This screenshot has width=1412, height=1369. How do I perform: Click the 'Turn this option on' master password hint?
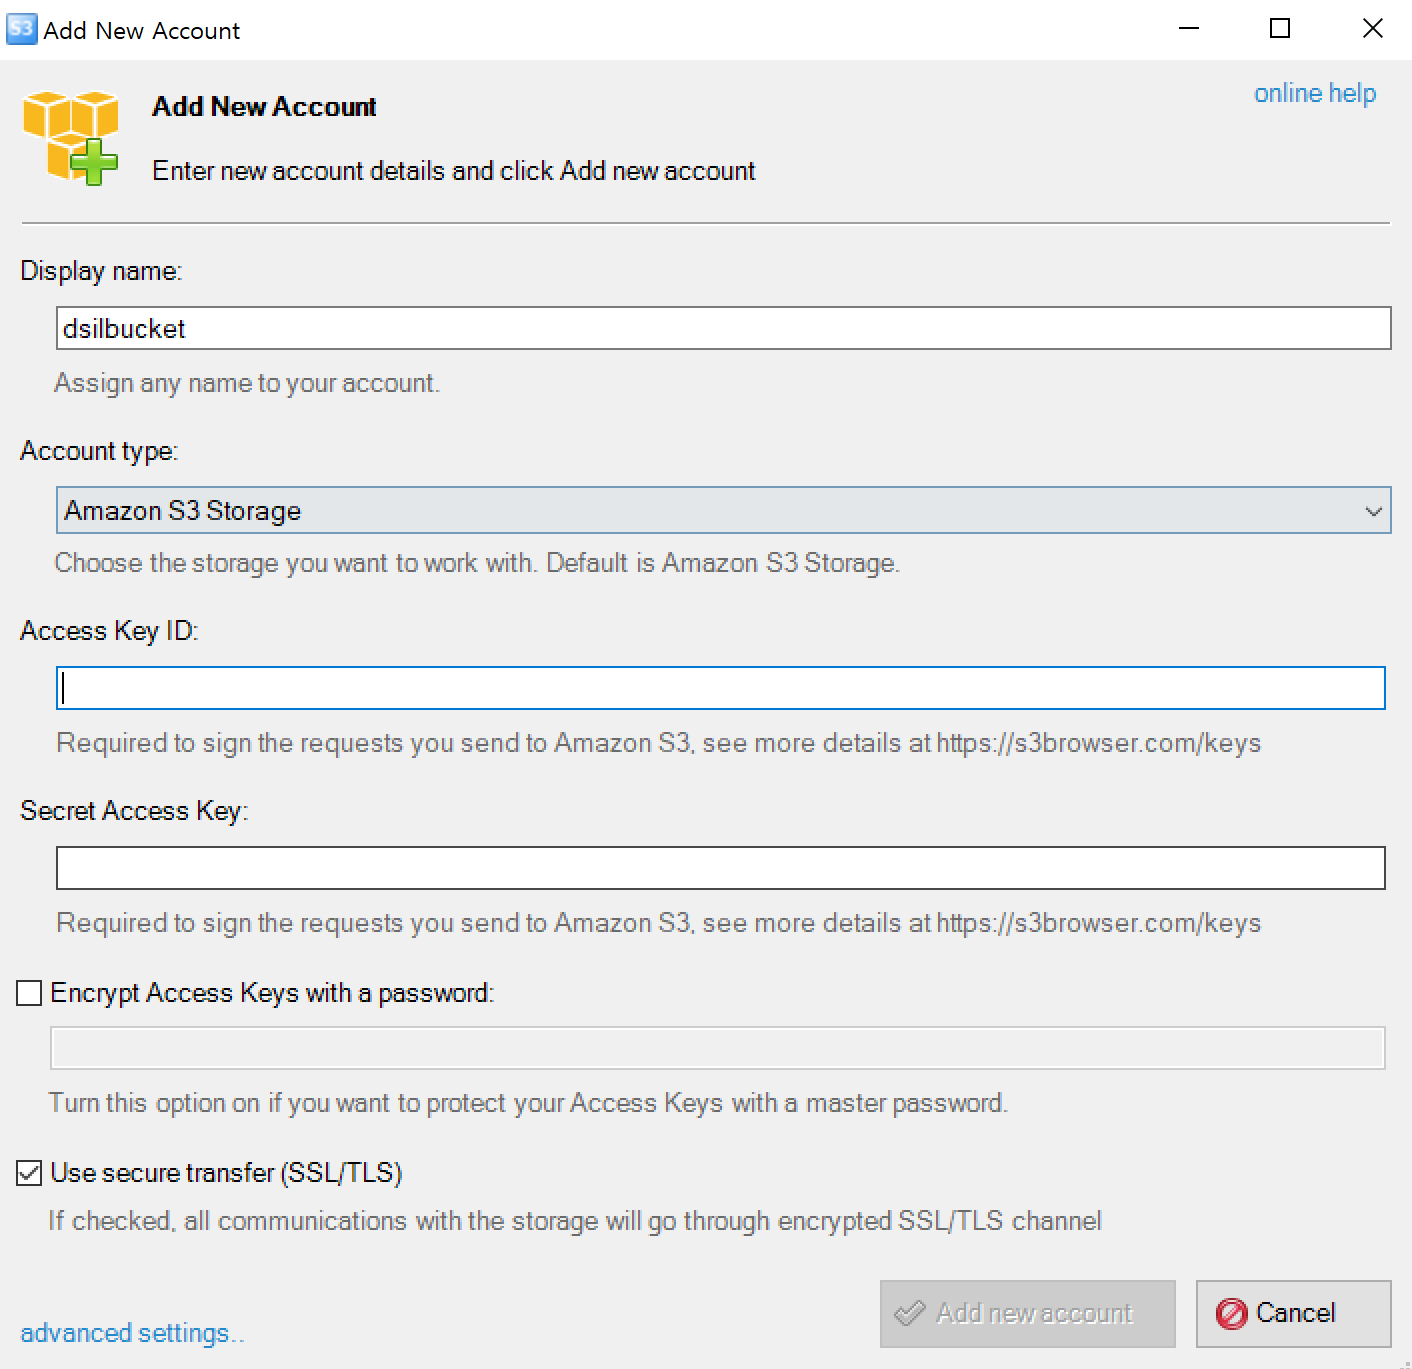528,1103
